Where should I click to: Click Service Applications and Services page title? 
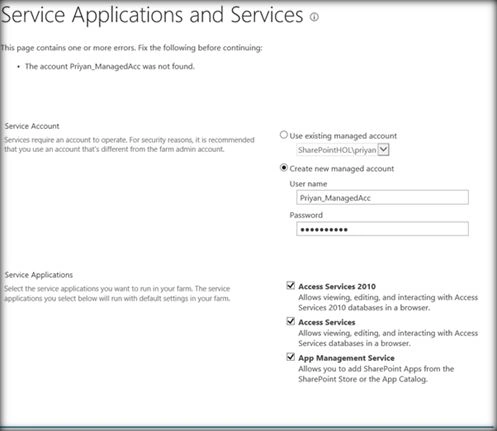click(x=152, y=15)
